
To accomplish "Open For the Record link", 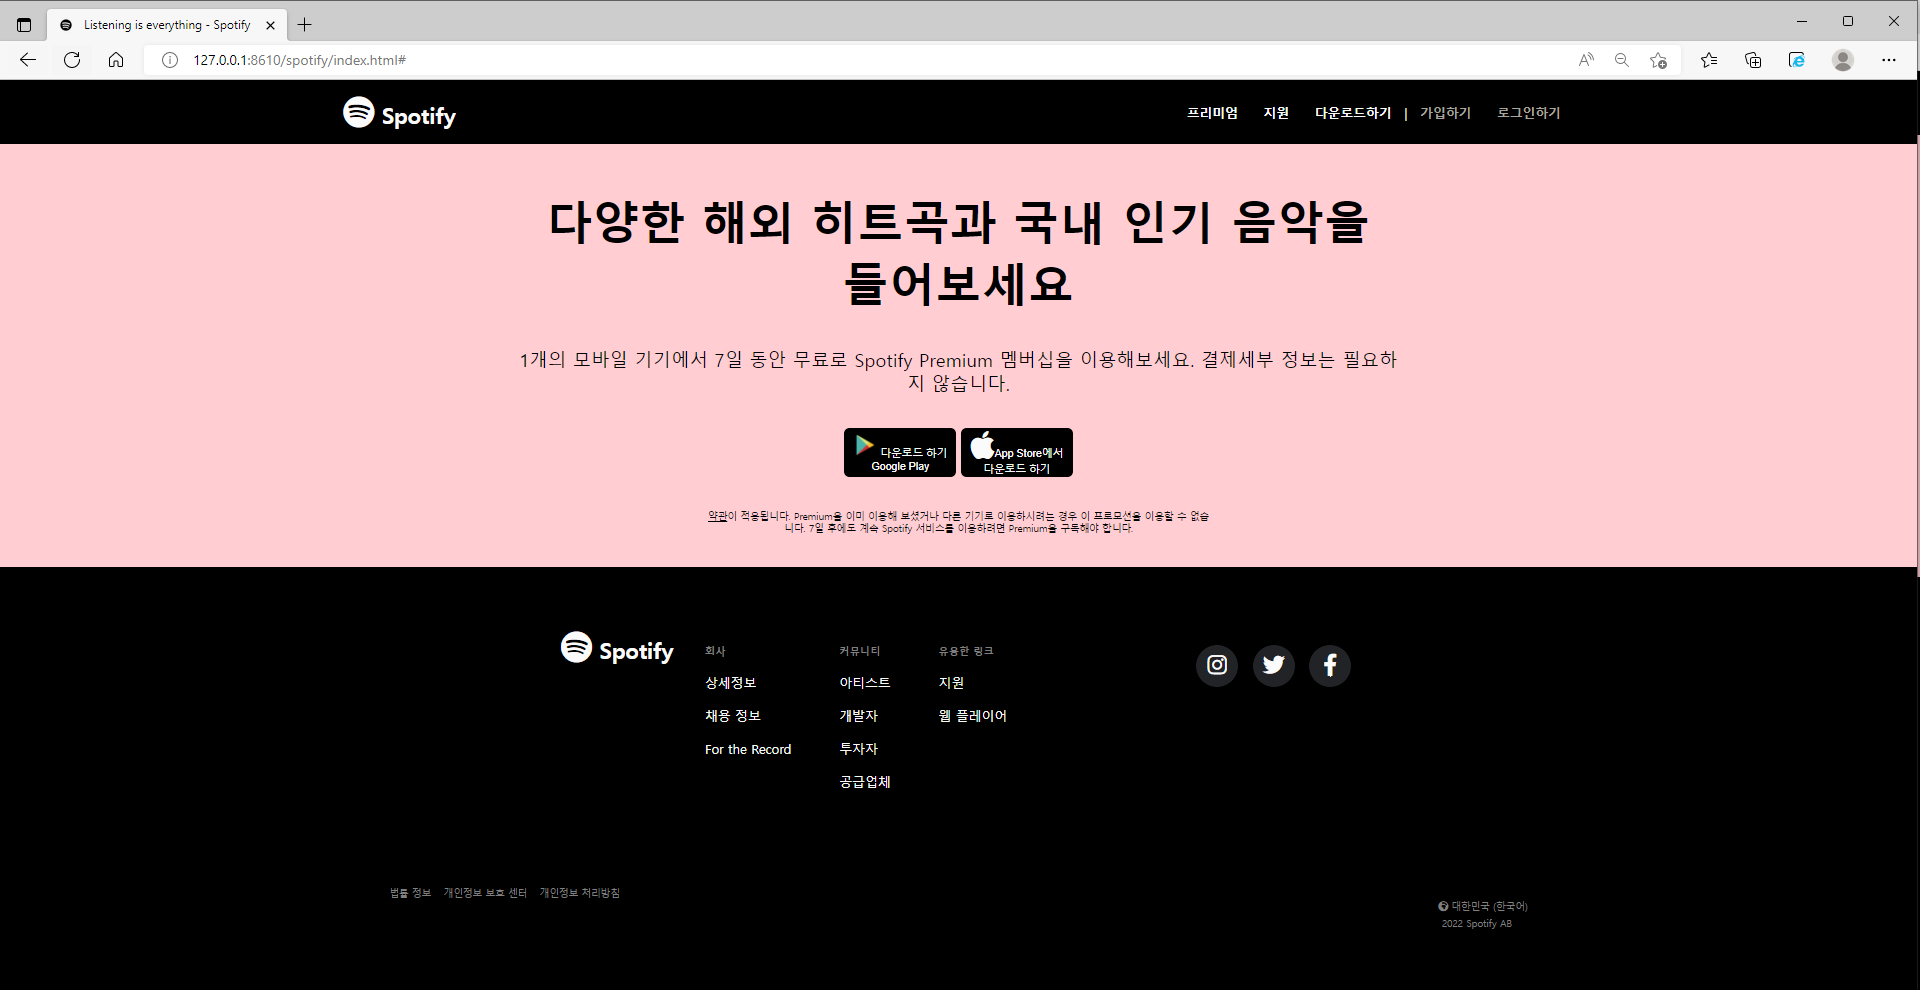I will [748, 749].
